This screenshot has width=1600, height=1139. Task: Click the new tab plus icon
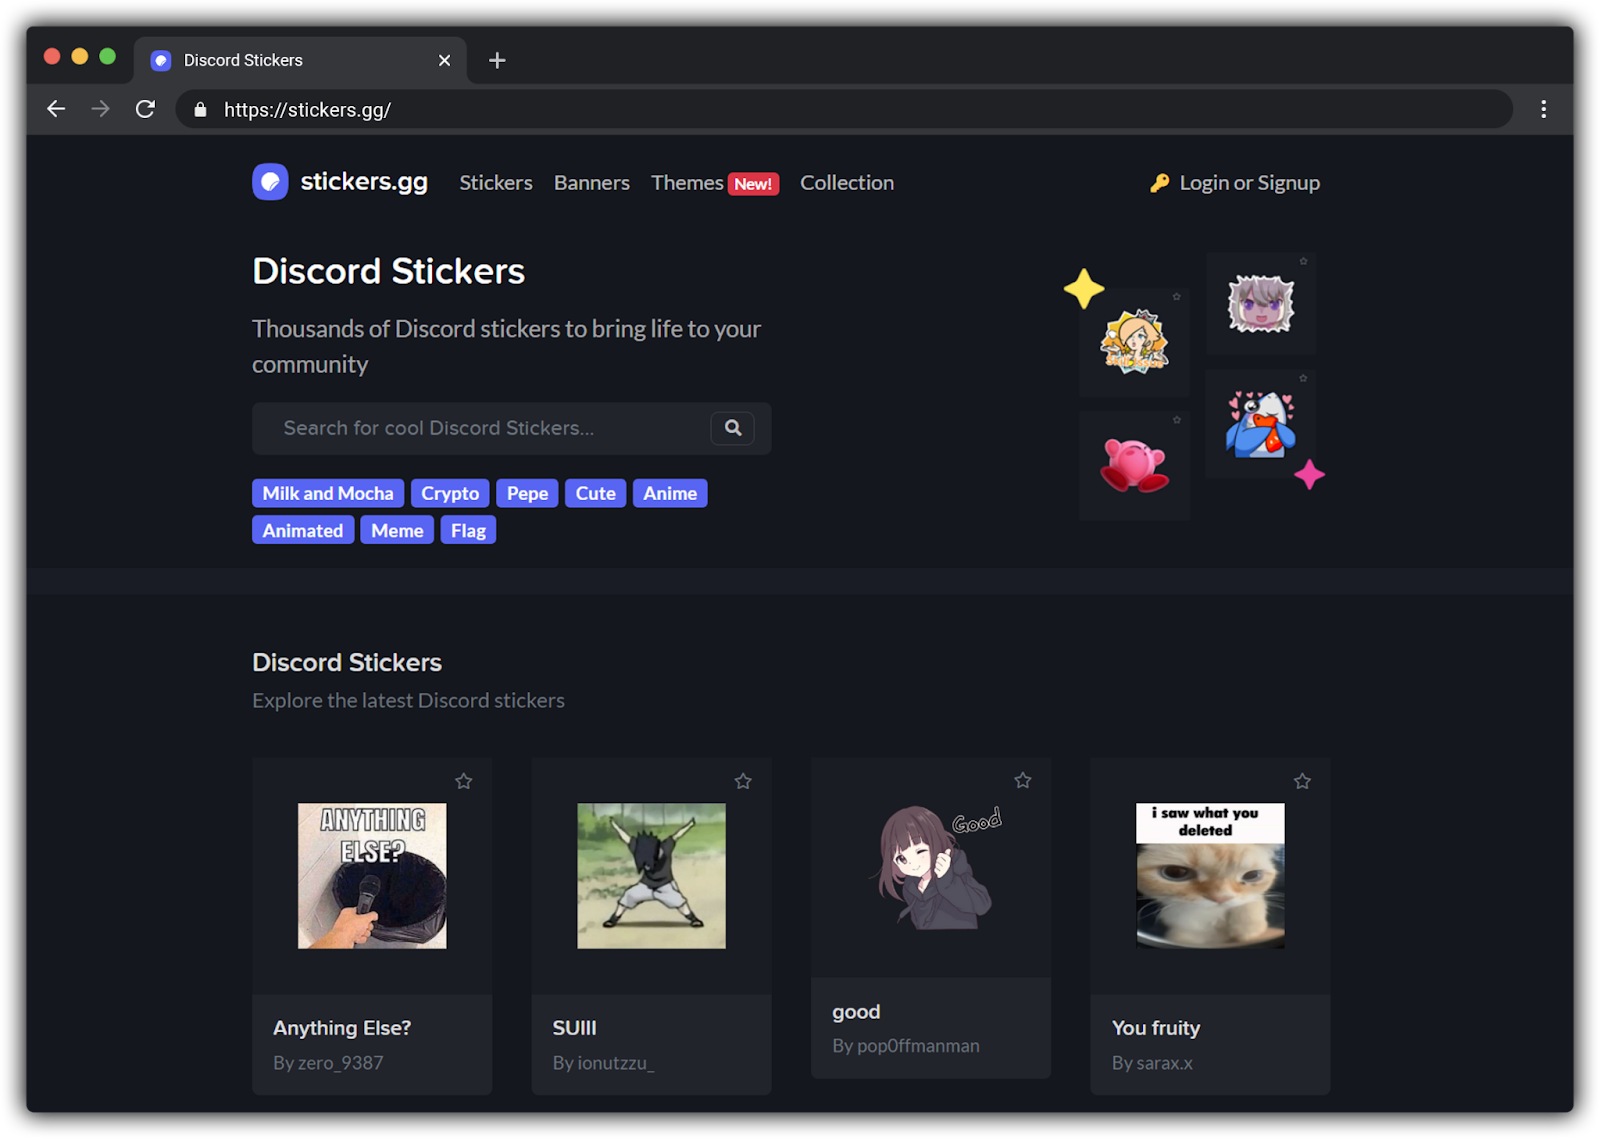(497, 60)
